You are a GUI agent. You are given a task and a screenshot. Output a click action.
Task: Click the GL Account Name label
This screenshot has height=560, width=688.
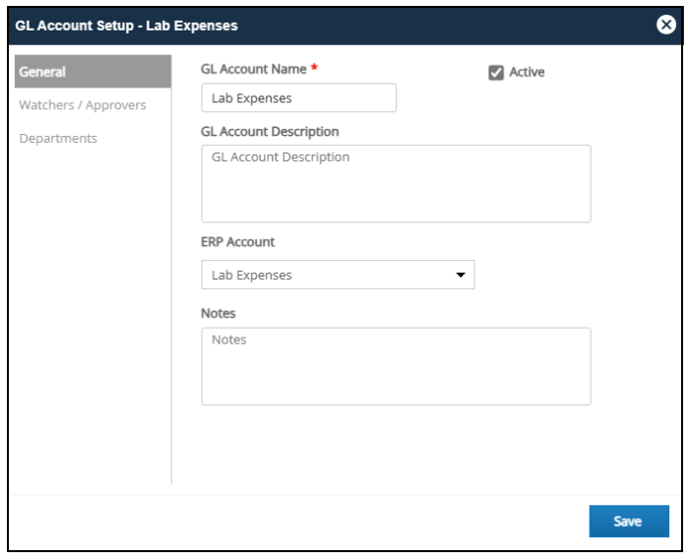[254, 69]
